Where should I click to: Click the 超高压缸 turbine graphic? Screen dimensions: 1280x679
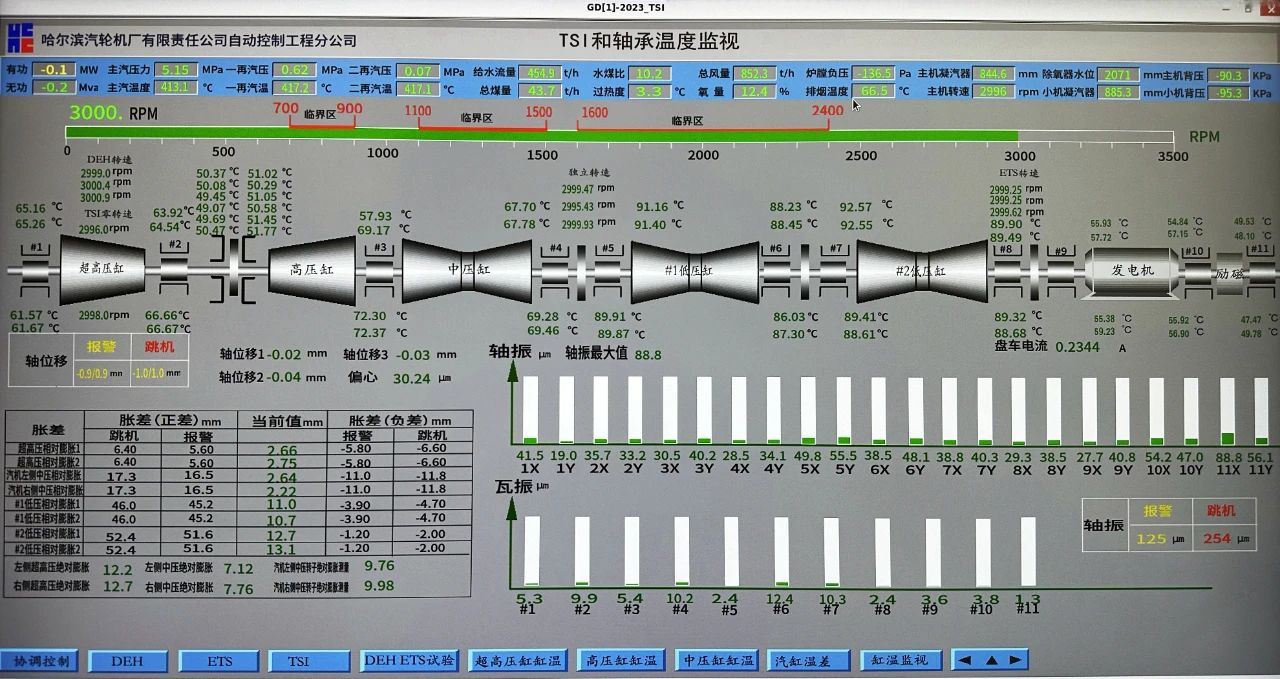[x=103, y=269]
